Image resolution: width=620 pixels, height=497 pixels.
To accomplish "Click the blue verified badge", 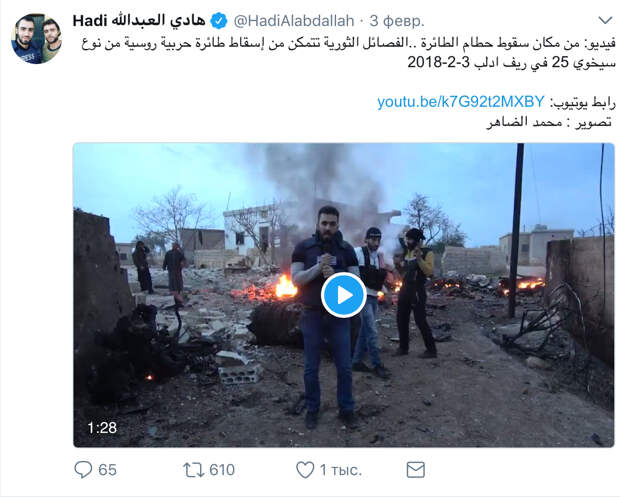I will 219,21.
